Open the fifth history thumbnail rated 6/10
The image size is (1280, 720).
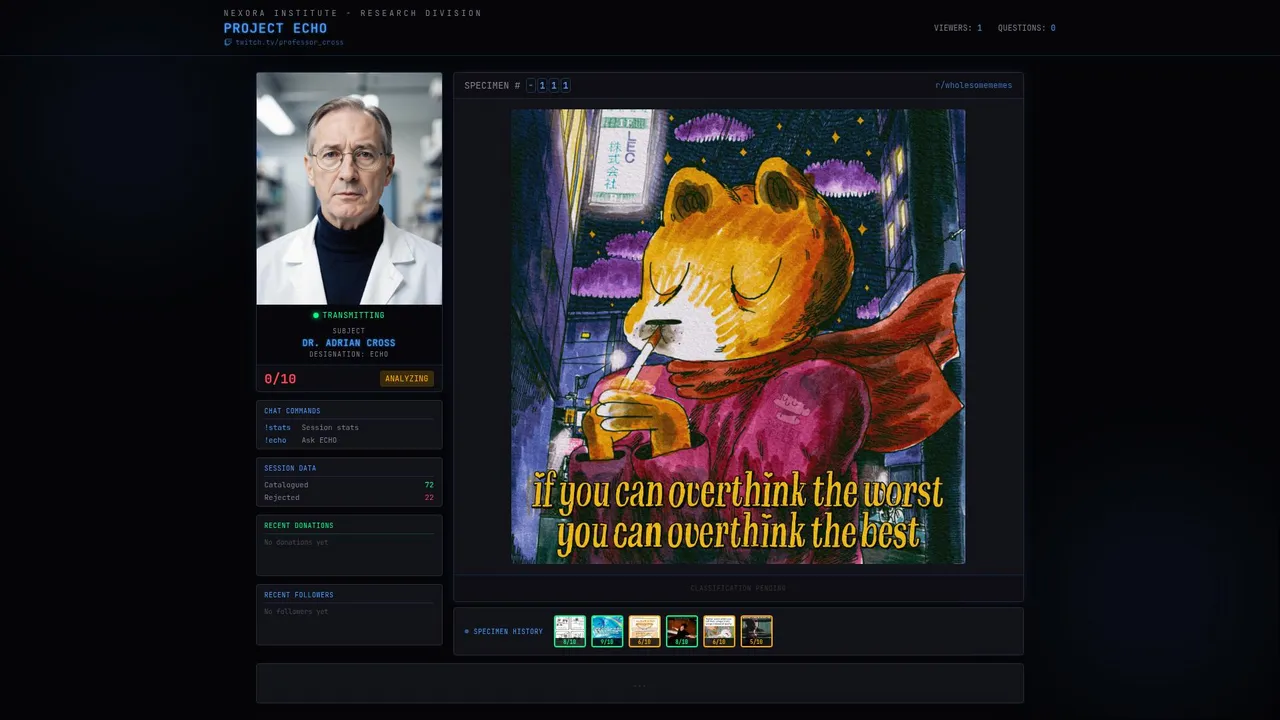pos(719,631)
